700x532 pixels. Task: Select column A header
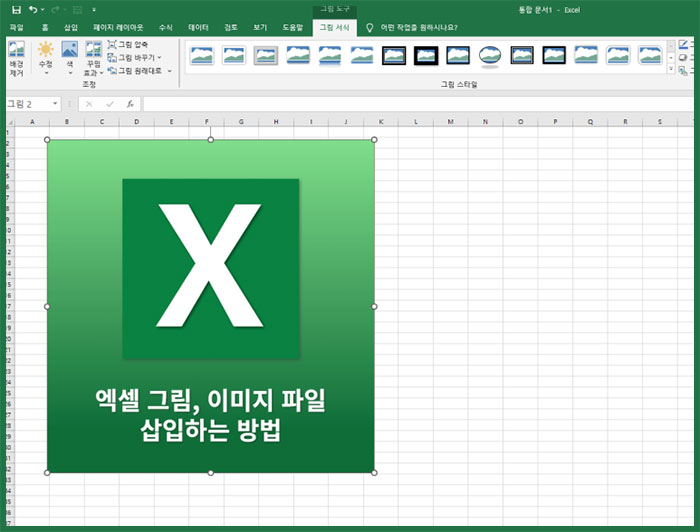click(x=32, y=121)
